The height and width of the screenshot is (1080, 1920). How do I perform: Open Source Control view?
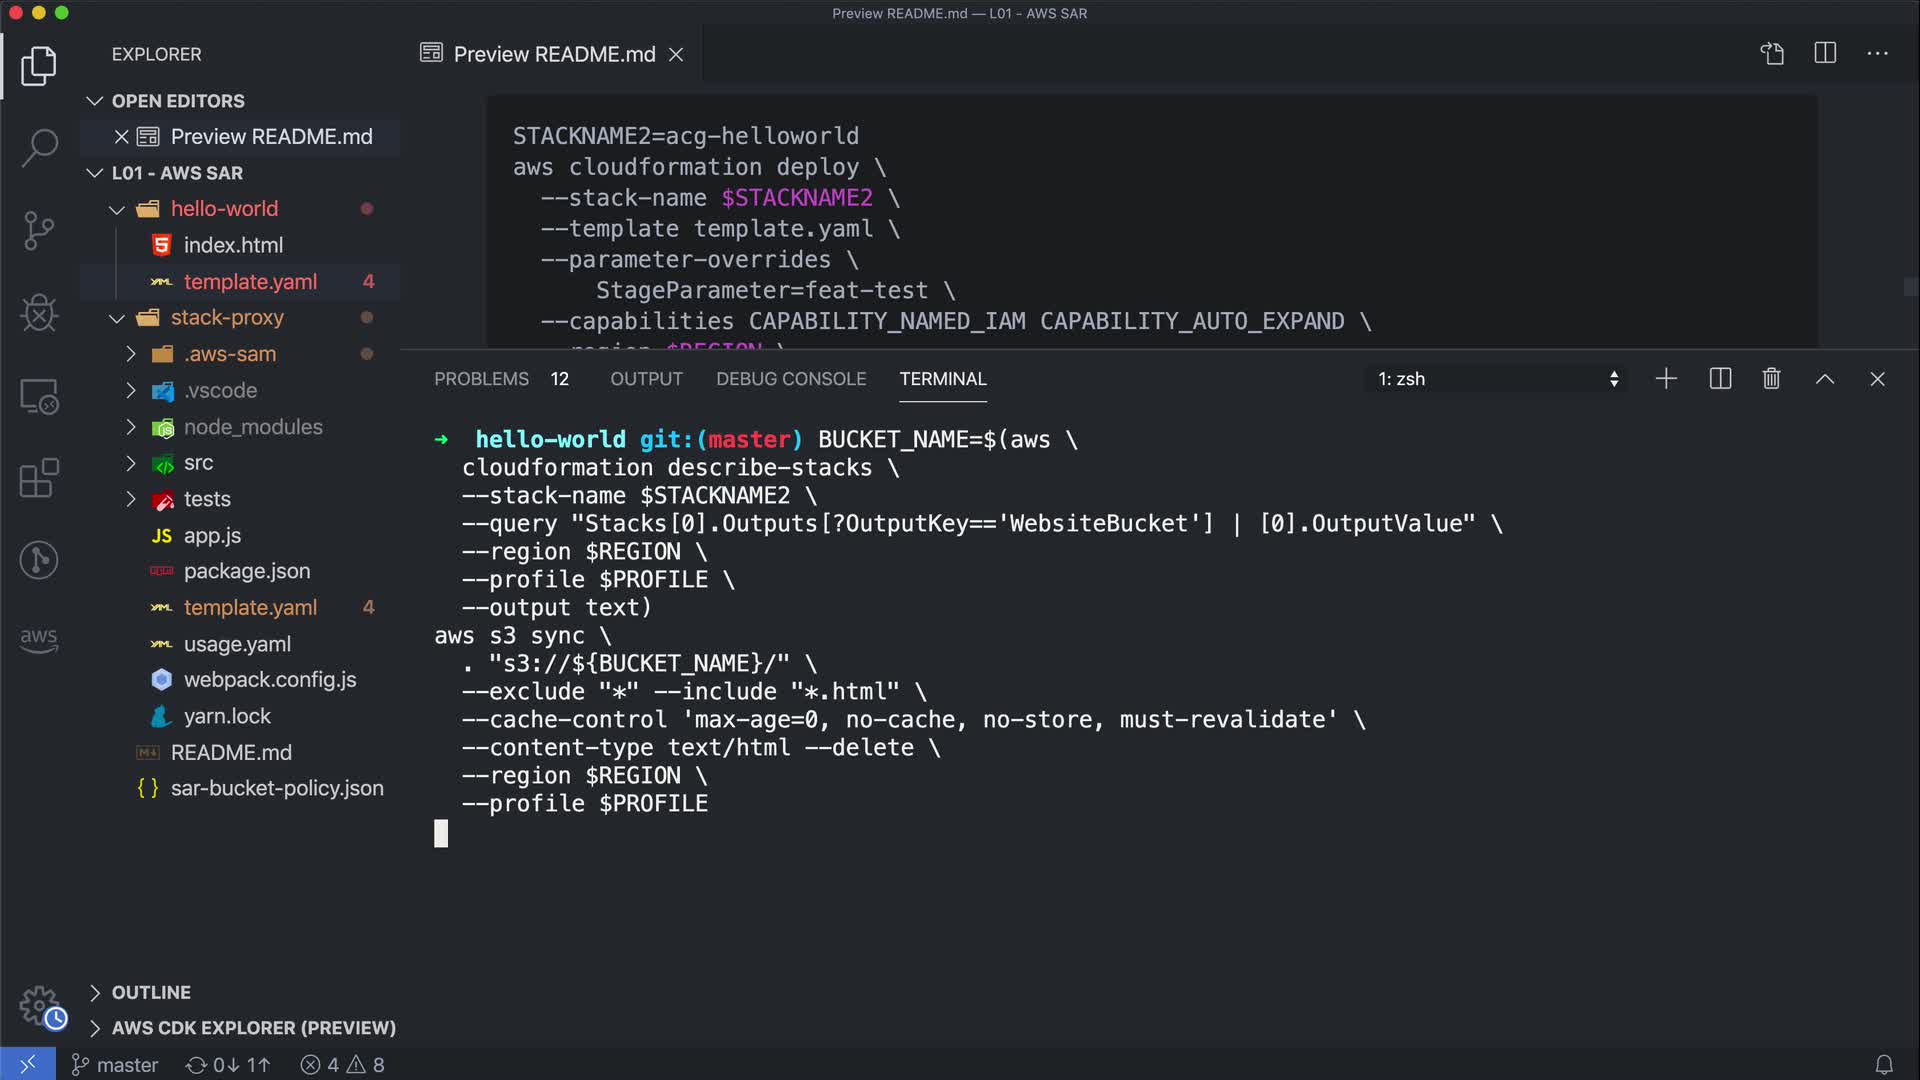[39, 231]
